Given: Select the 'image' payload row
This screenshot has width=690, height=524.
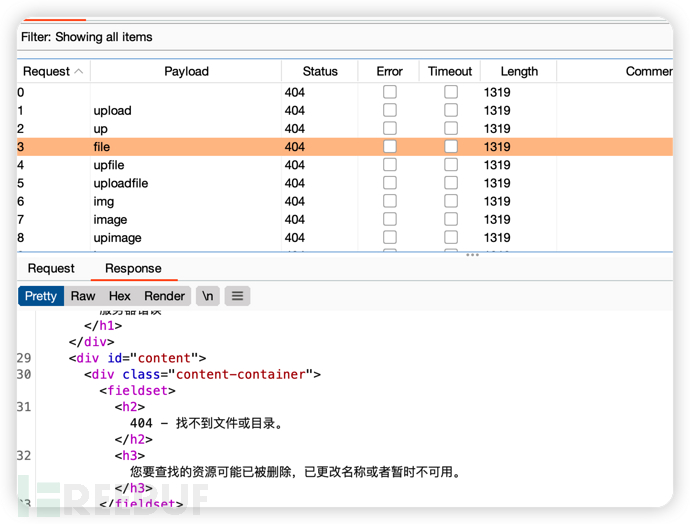Looking at the screenshot, I should [x=345, y=220].
